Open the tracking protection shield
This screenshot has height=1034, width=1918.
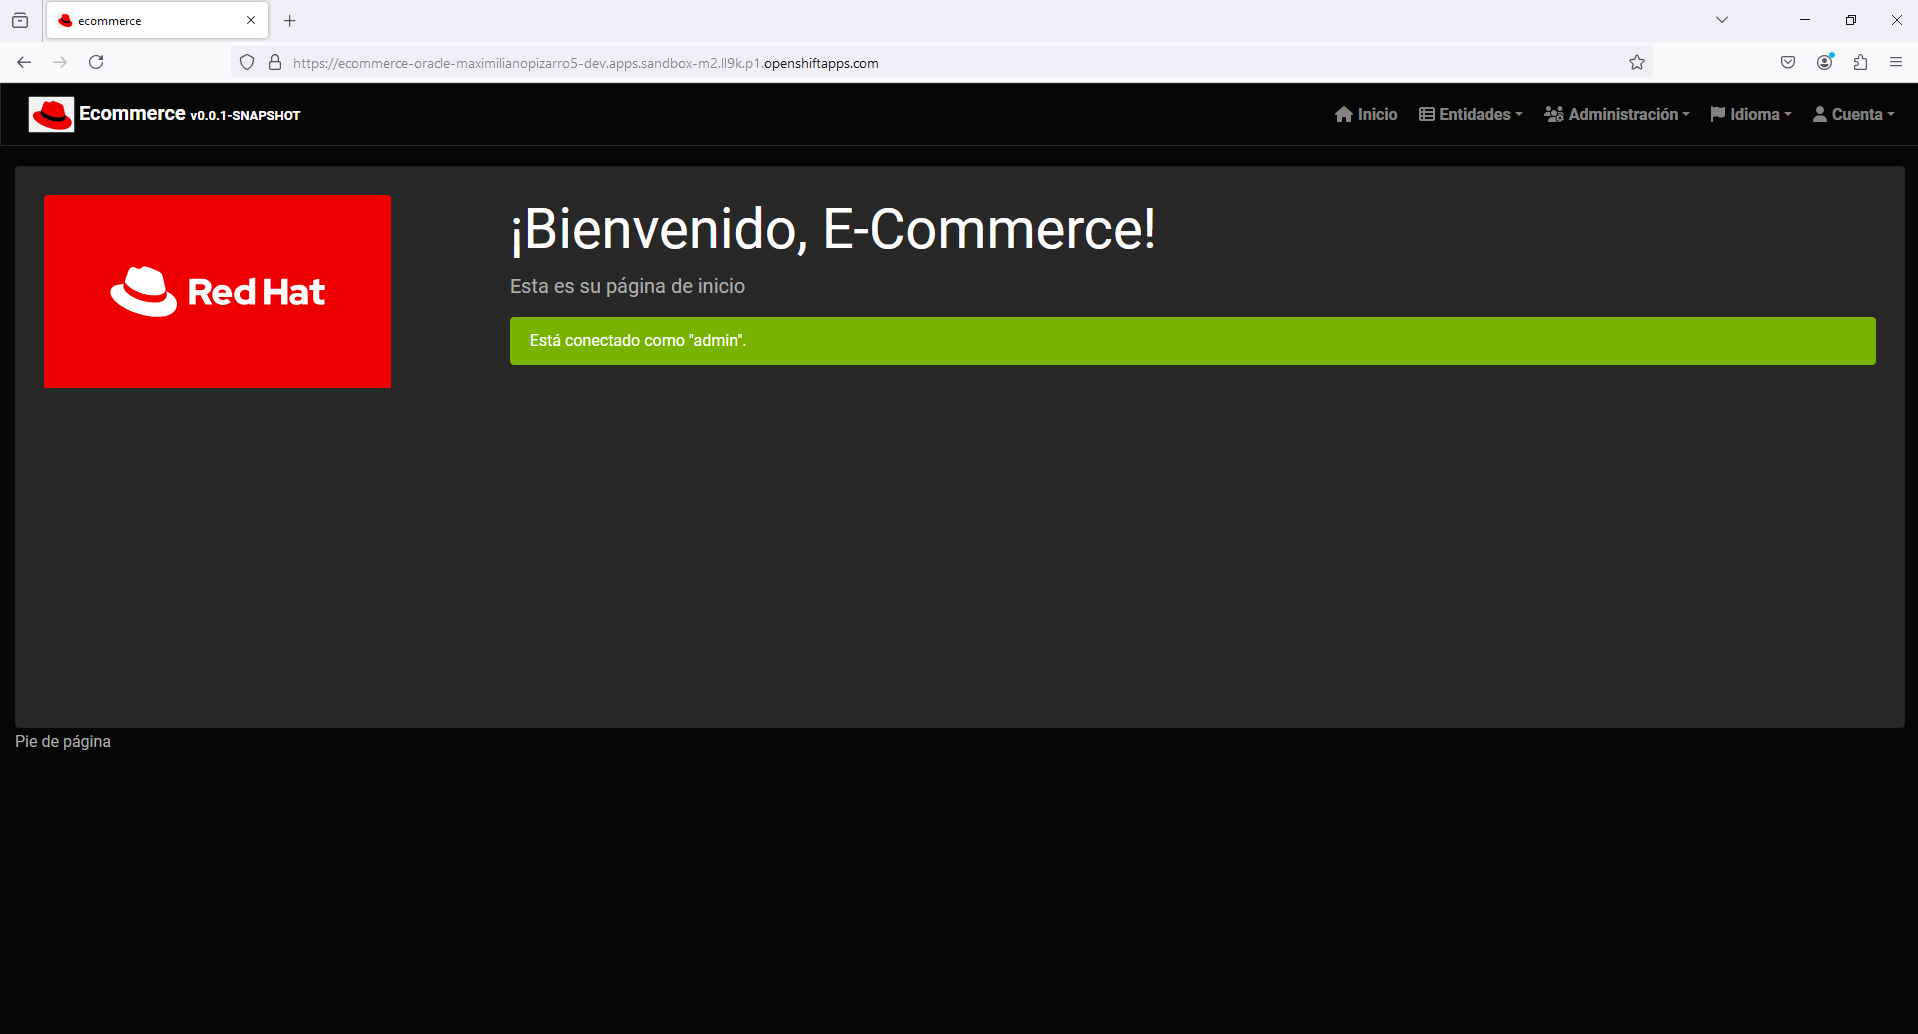pyautogui.click(x=246, y=62)
